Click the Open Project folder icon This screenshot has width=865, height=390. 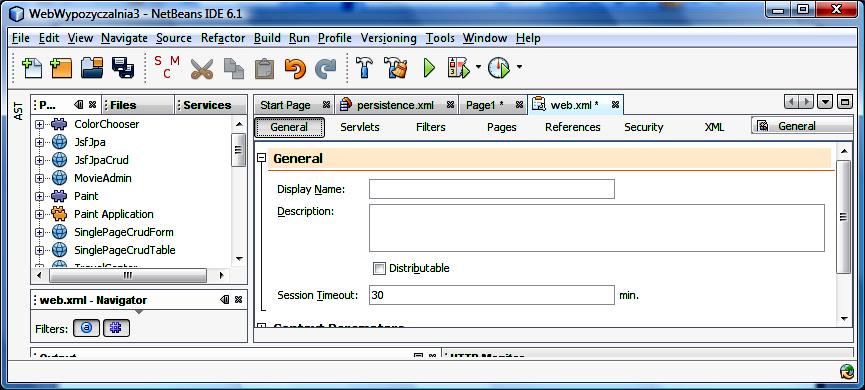[92, 68]
